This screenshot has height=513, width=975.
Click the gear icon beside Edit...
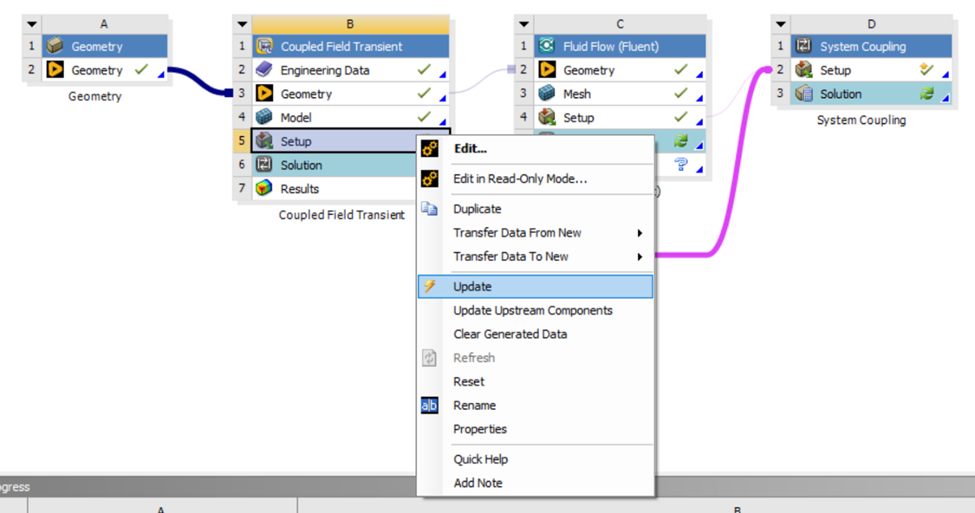[x=430, y=149]
